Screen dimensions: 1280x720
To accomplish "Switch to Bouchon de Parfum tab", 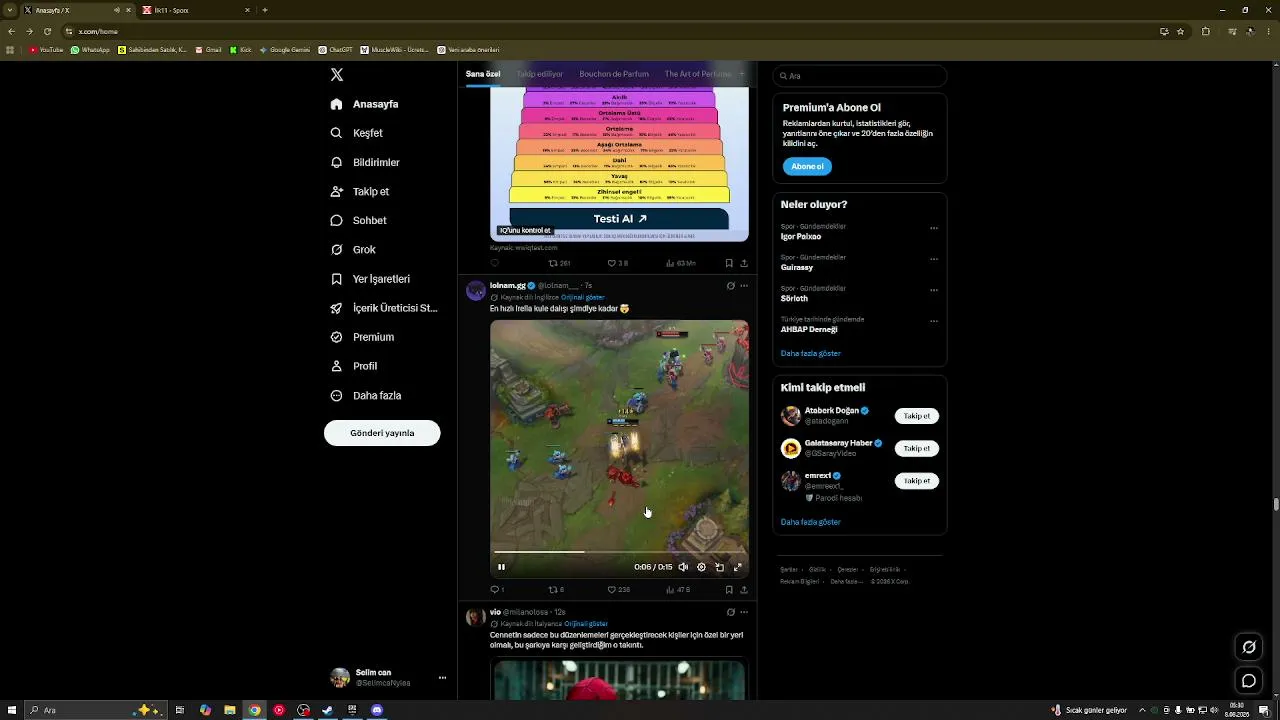I will pyautogui.click(x=614, y=74).
